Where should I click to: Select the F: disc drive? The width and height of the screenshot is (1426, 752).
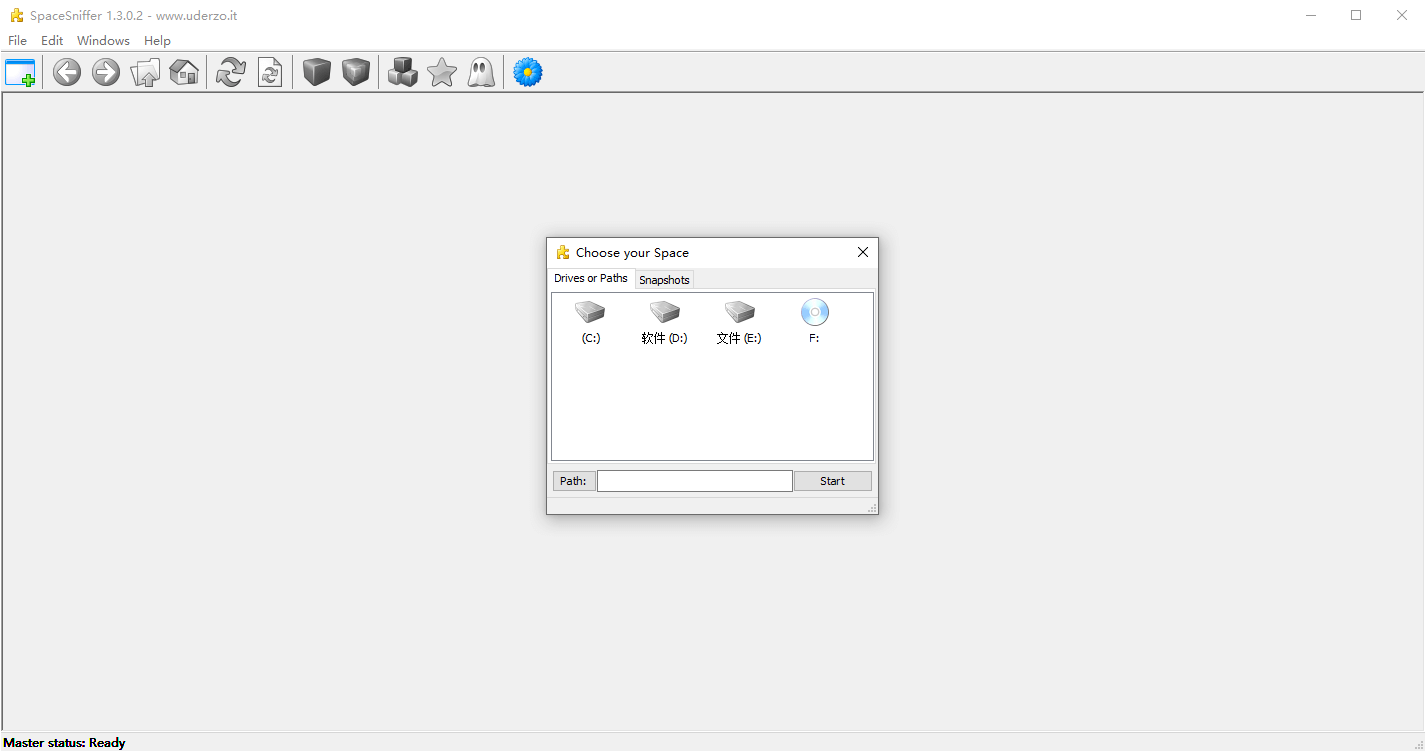pyautogui.click(x=814, y=322)
